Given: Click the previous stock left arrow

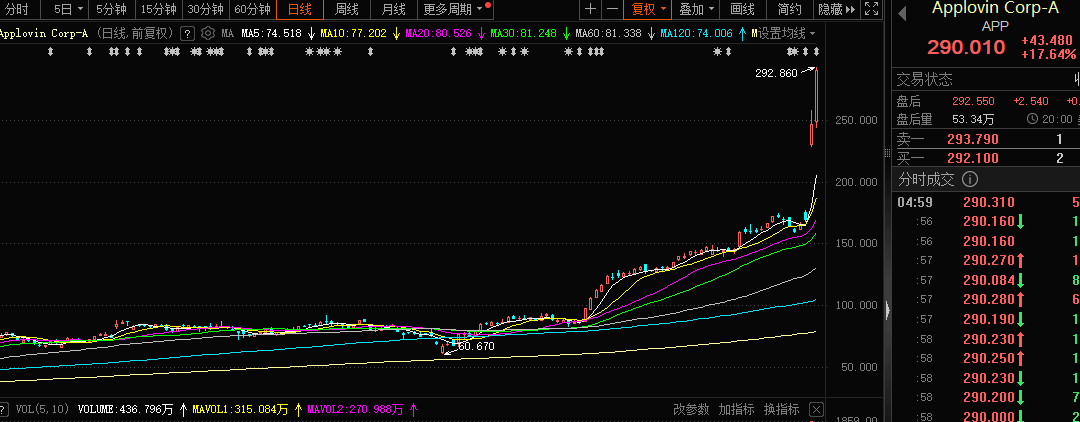Looking at the screenshot, I should point(901,14).
